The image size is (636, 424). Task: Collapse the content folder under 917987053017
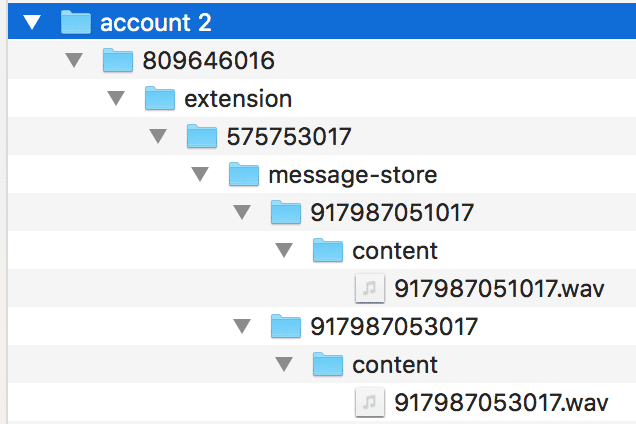pyautogui.click(x=283, y=364)
